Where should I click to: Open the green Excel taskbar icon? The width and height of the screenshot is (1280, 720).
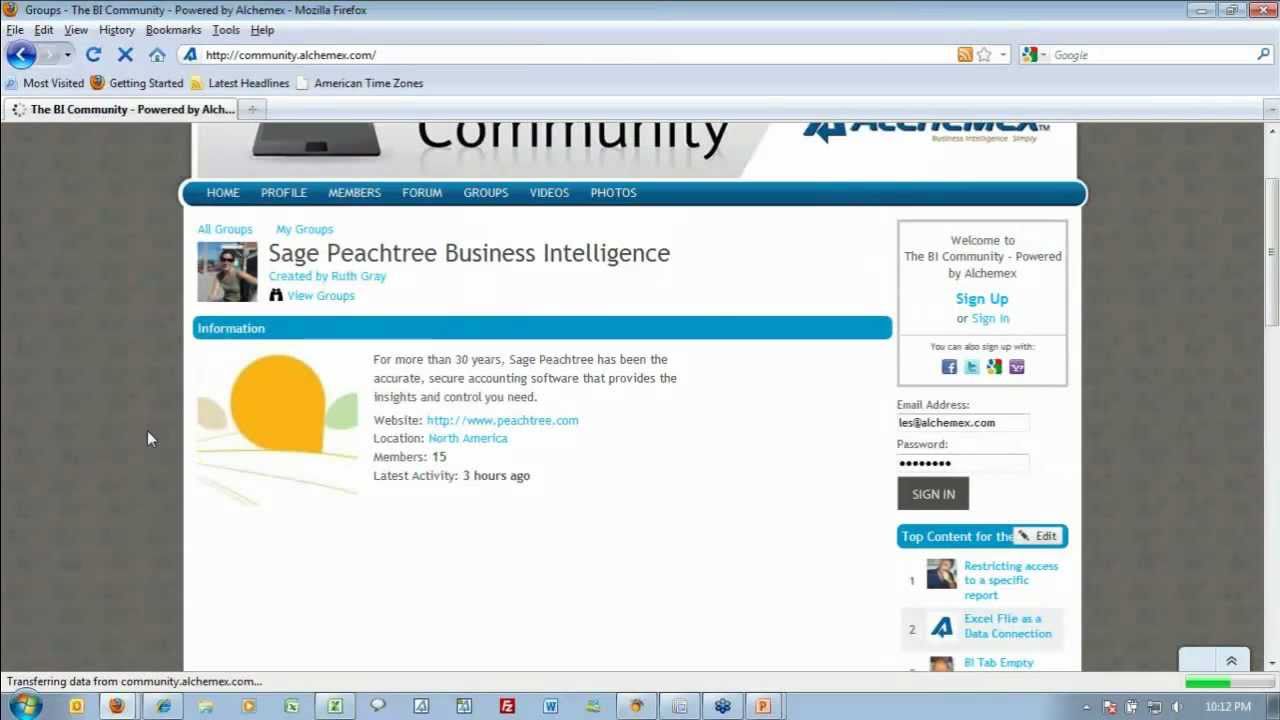[x=335, y=706]
